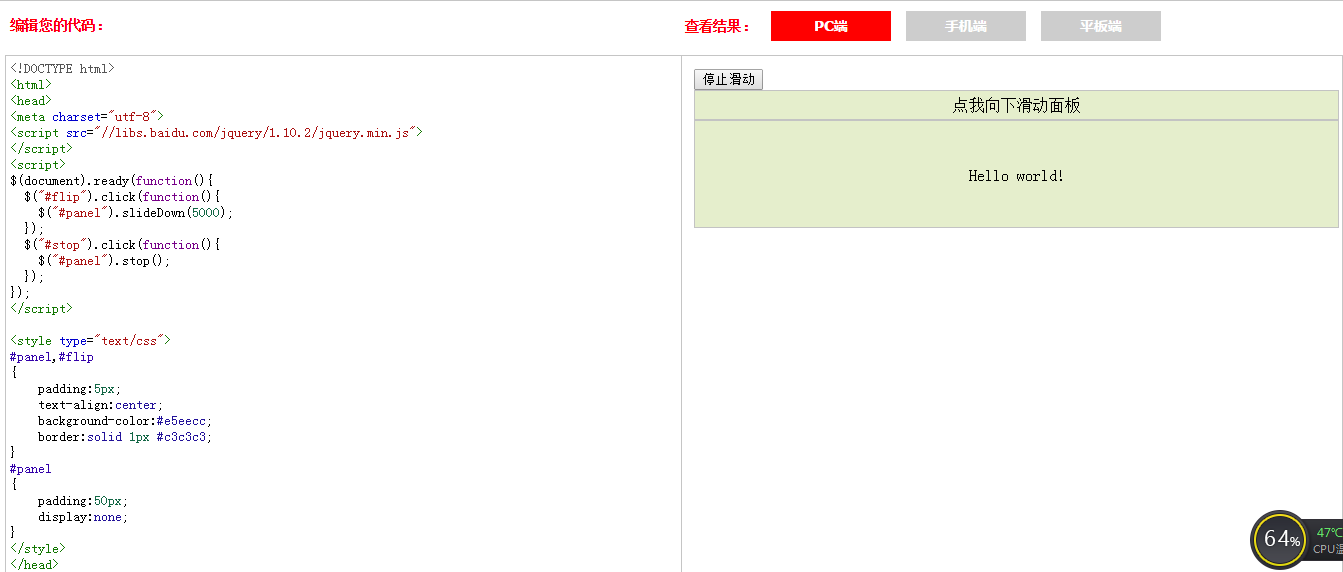Click the $("#flip").click(function(){ line
The width and height of the screenshot is (1343, 572).
(x=122, y=197)
